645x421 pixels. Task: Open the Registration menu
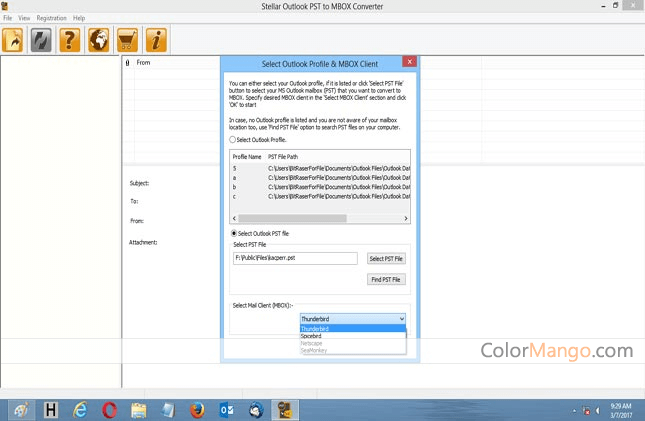click(x=51, y=18)
